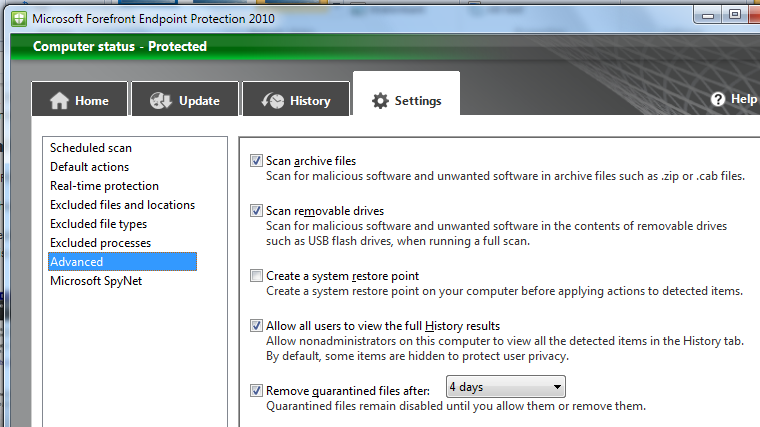Click the Update tab globe icon
The image size is (760, 427).
pyautogui.click(x=161, y=101)
